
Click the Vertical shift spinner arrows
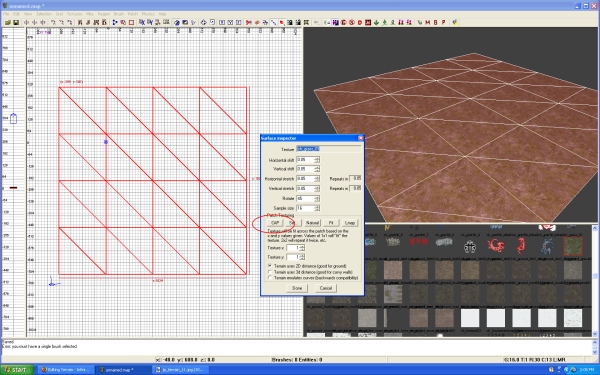point(317,169)
